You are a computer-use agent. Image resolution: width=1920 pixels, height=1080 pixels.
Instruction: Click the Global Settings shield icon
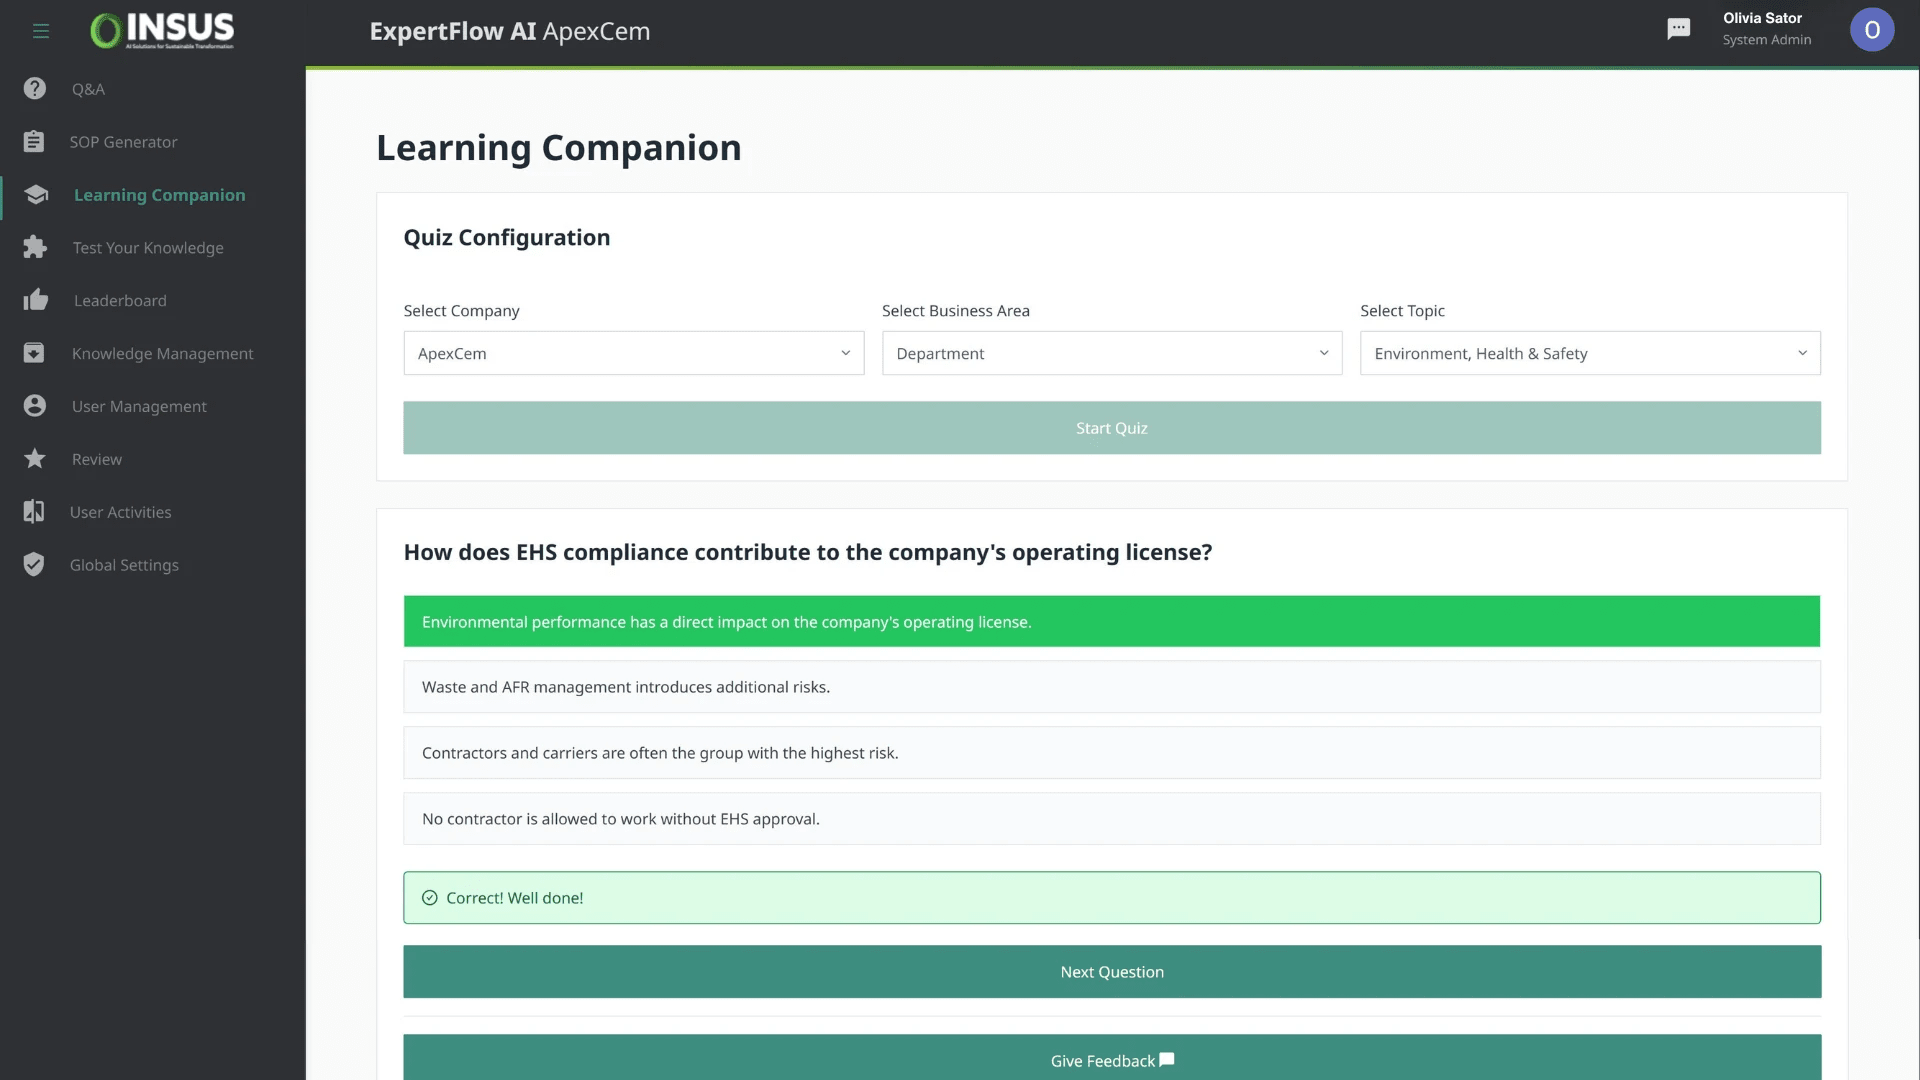click(x=34, y=565)
